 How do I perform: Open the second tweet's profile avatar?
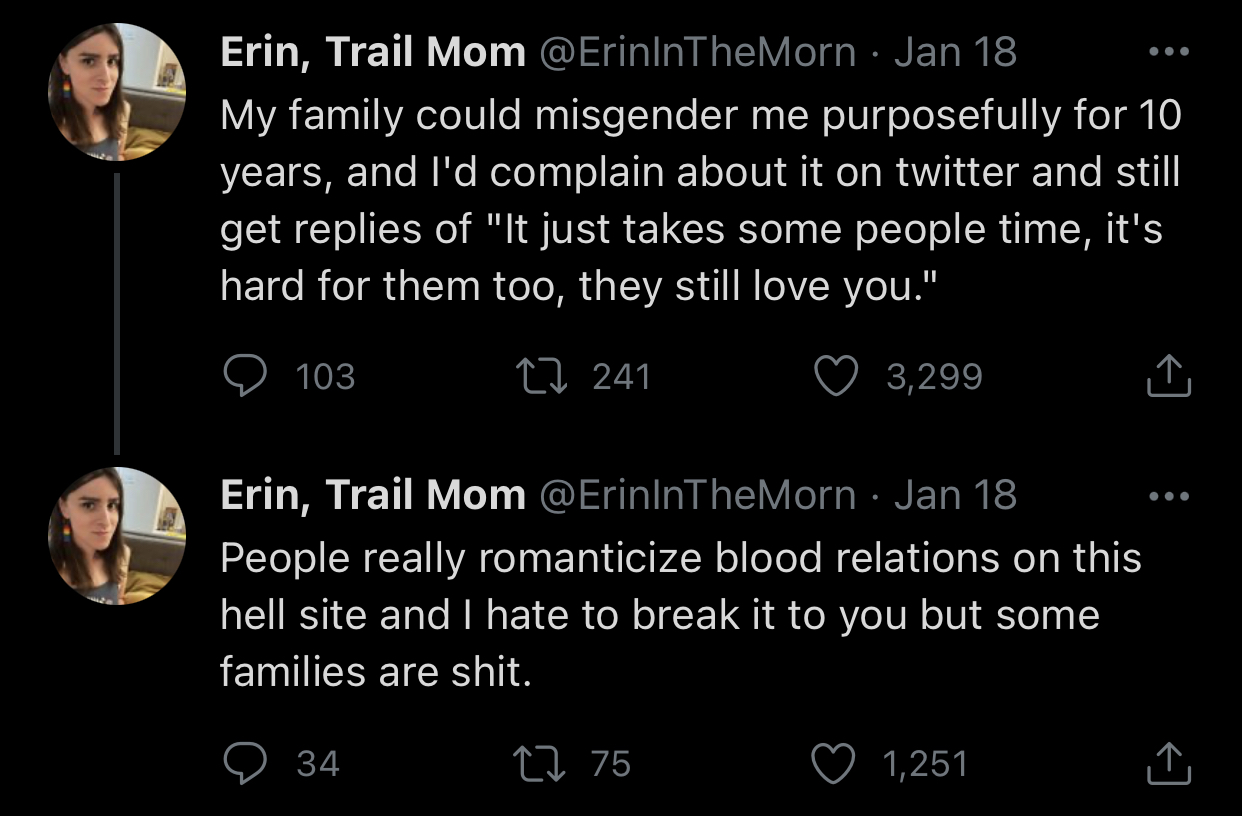118,536
